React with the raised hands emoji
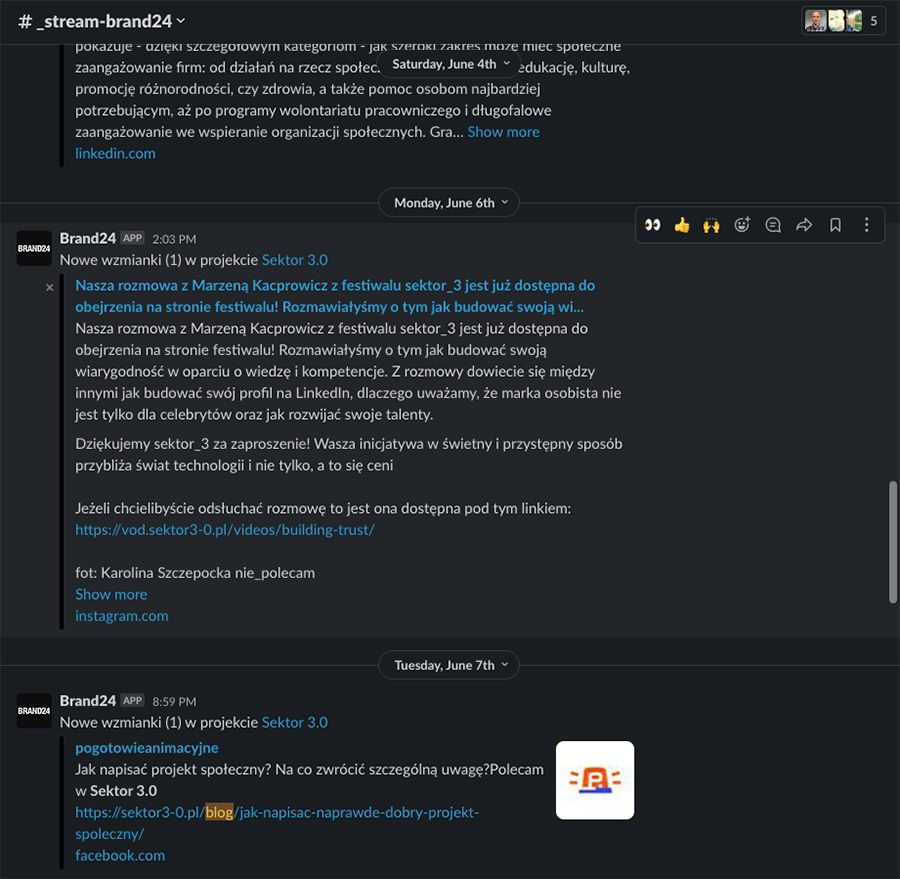Viewport: 900px width, 879px height. (711, 225)
